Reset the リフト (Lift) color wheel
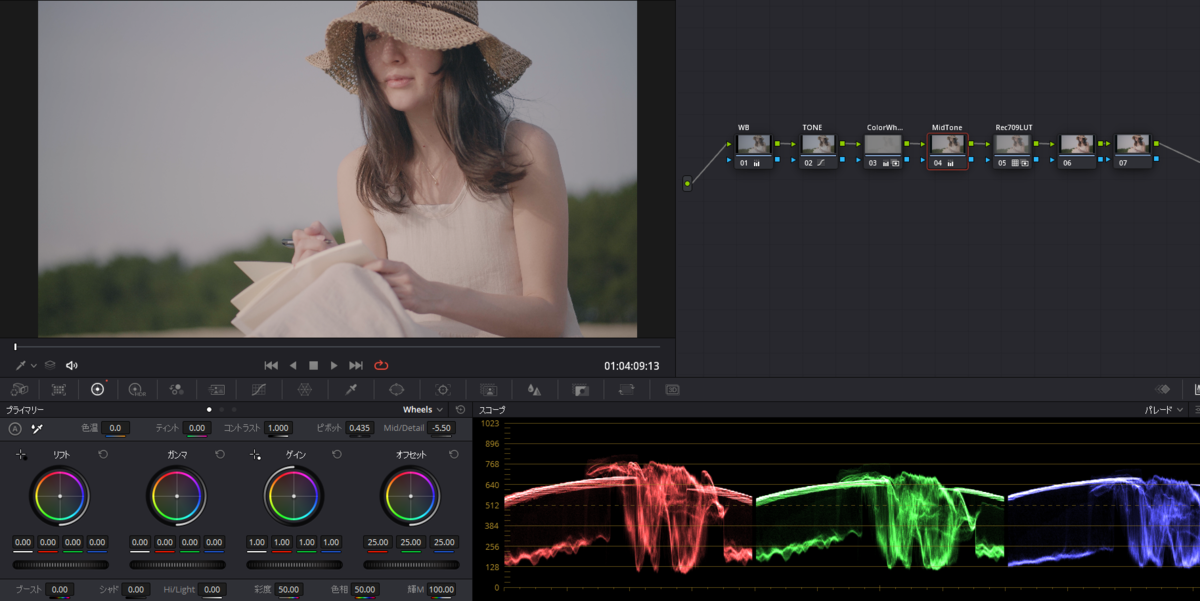 click(x=103, y=455)
